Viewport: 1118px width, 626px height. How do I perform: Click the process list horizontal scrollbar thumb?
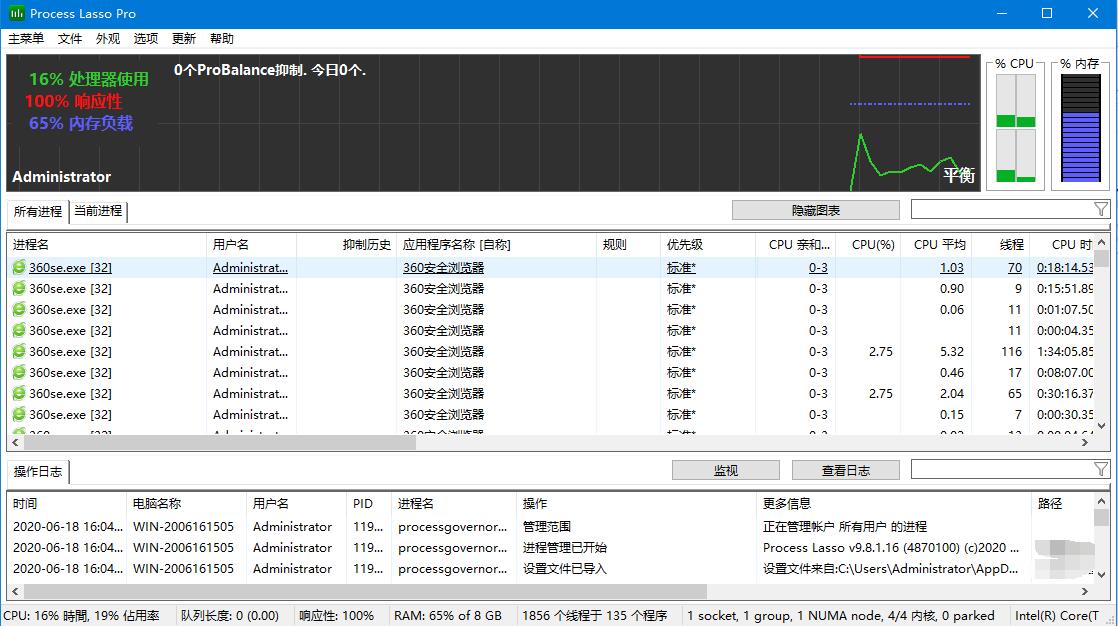click(220, 443)
